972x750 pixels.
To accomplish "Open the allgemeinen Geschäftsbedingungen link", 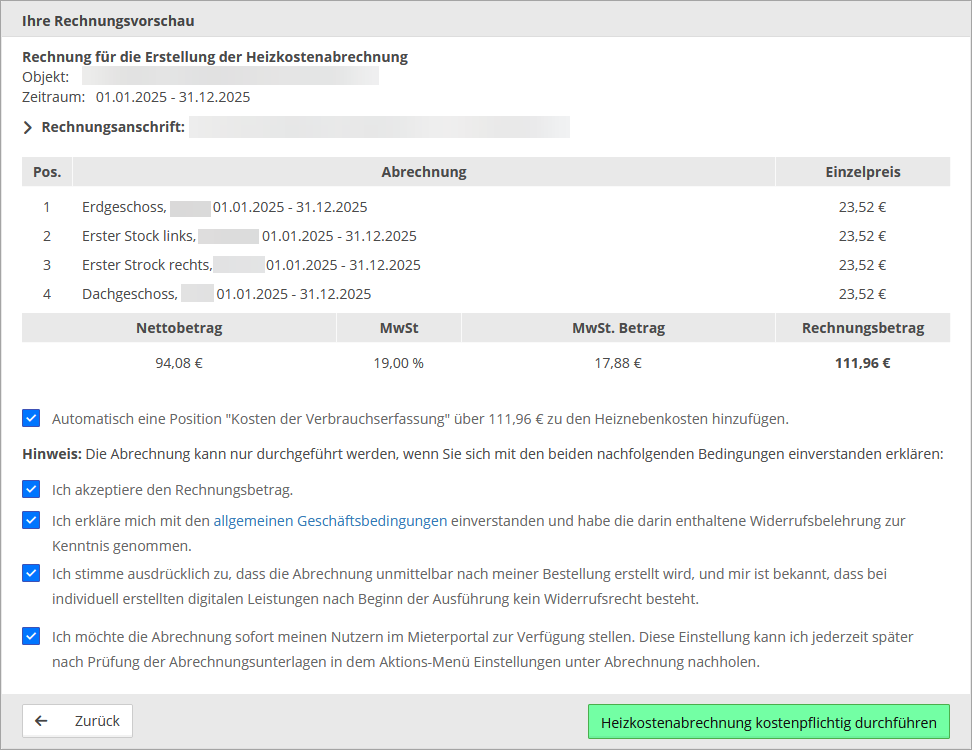I will (x=330, y=521).
